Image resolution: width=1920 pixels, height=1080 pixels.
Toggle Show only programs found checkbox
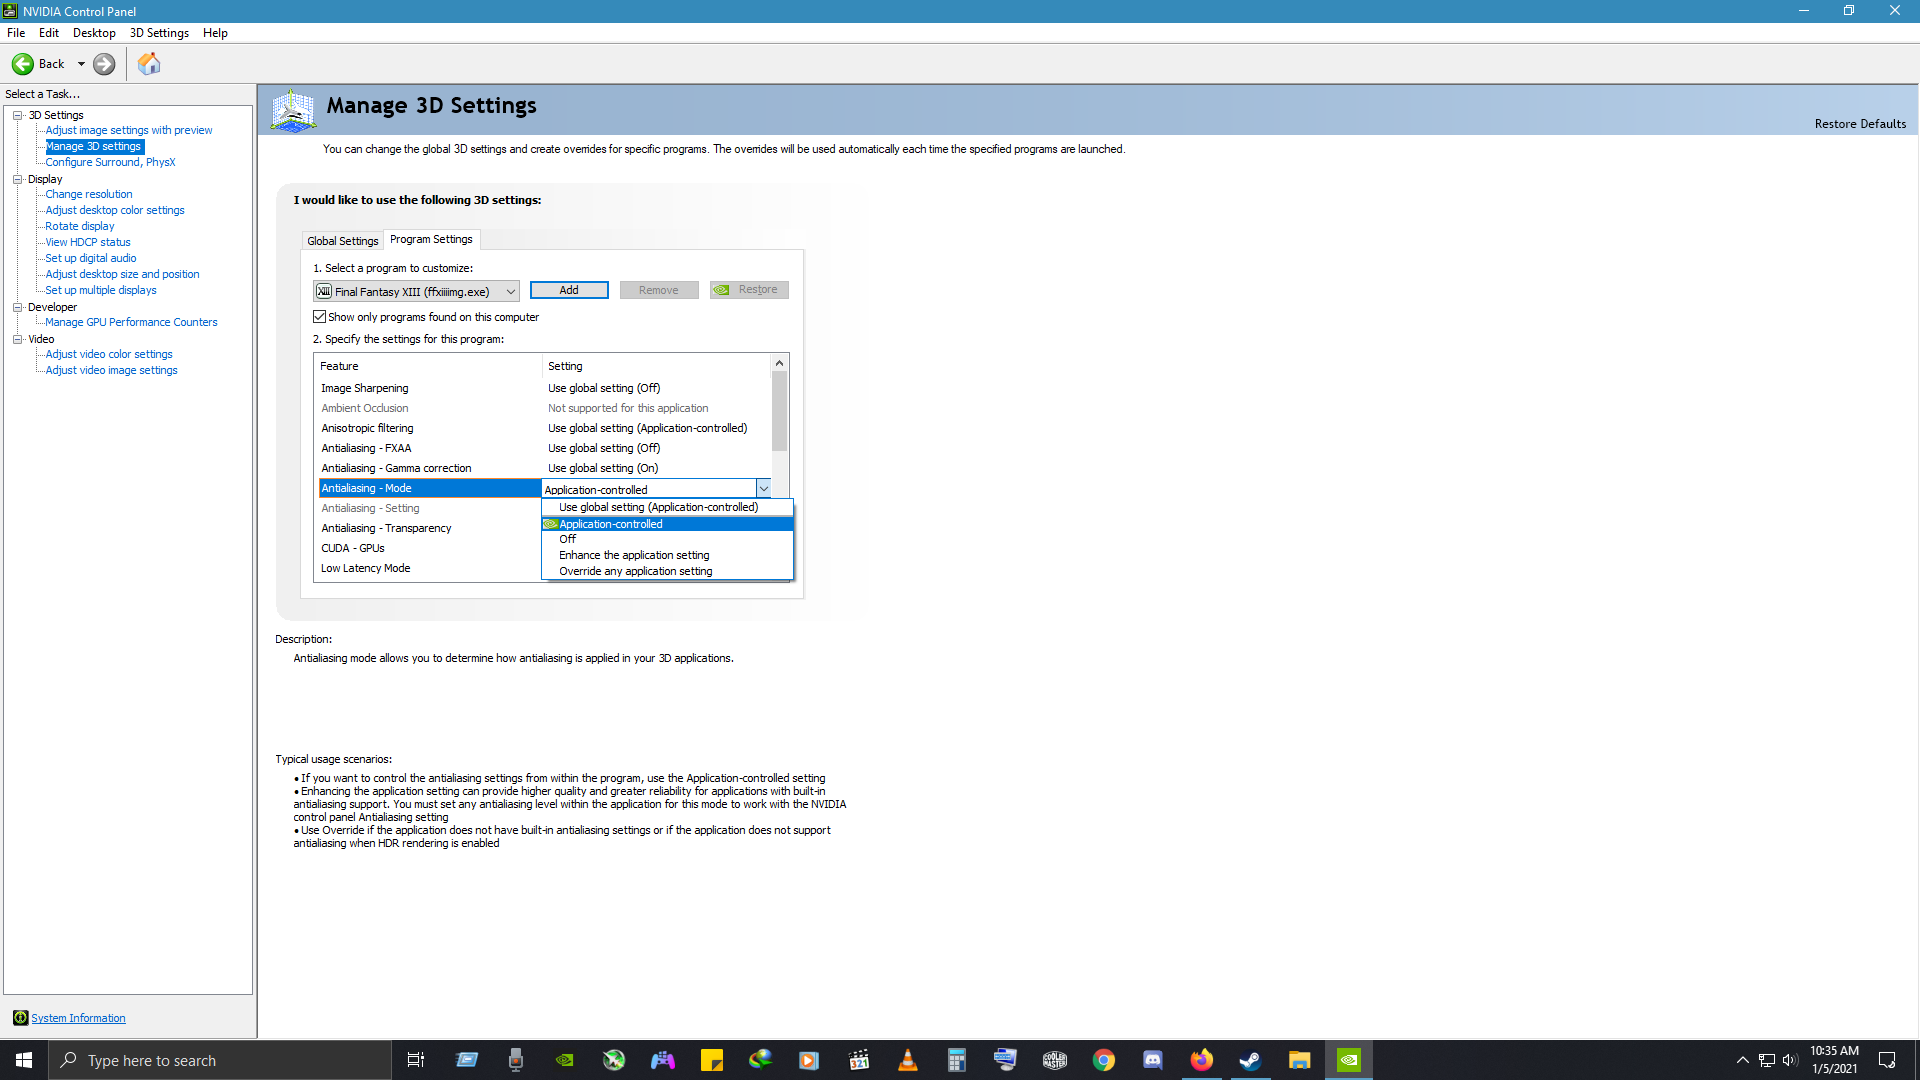click(x=320, y=317)
